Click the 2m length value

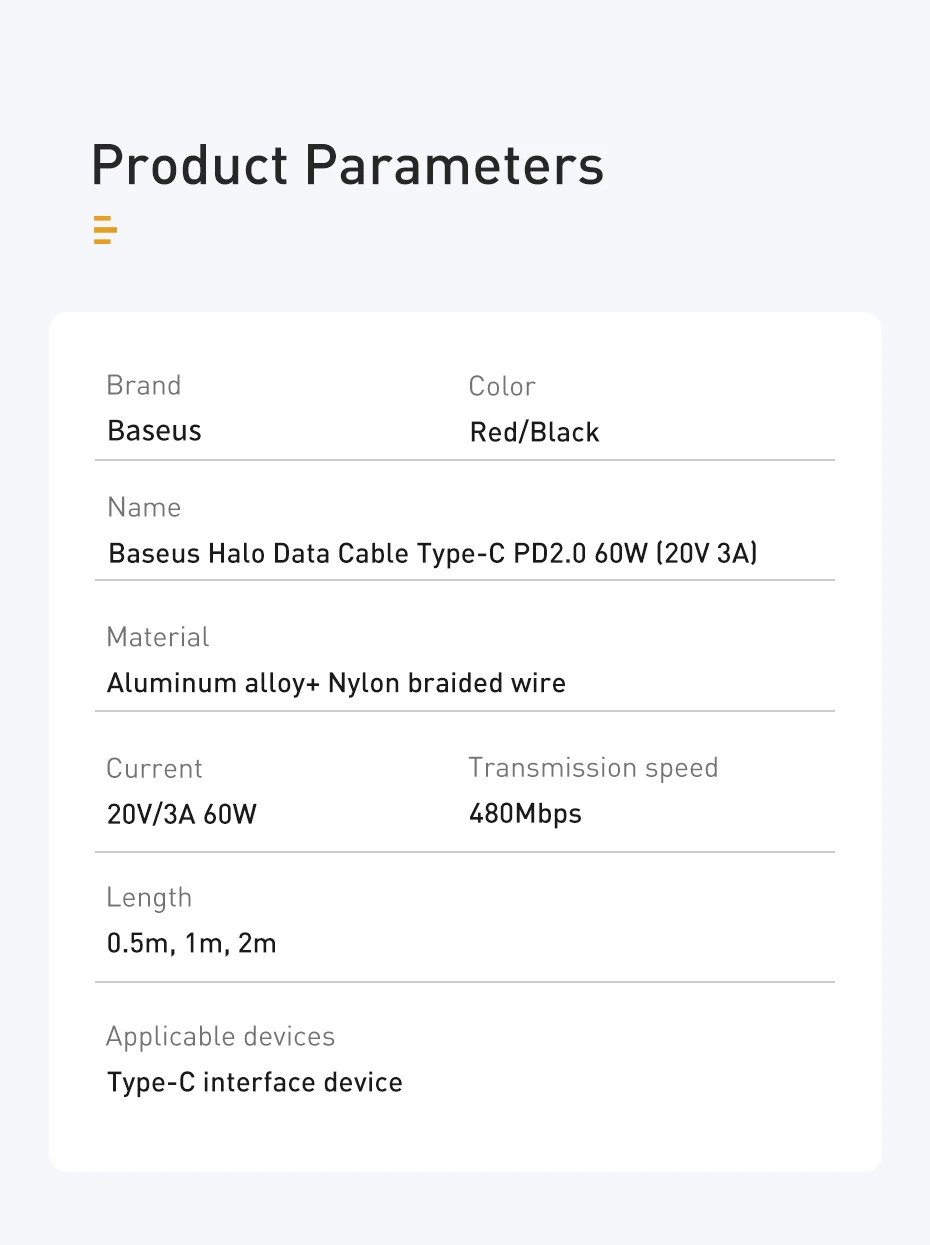click(257, 943)
